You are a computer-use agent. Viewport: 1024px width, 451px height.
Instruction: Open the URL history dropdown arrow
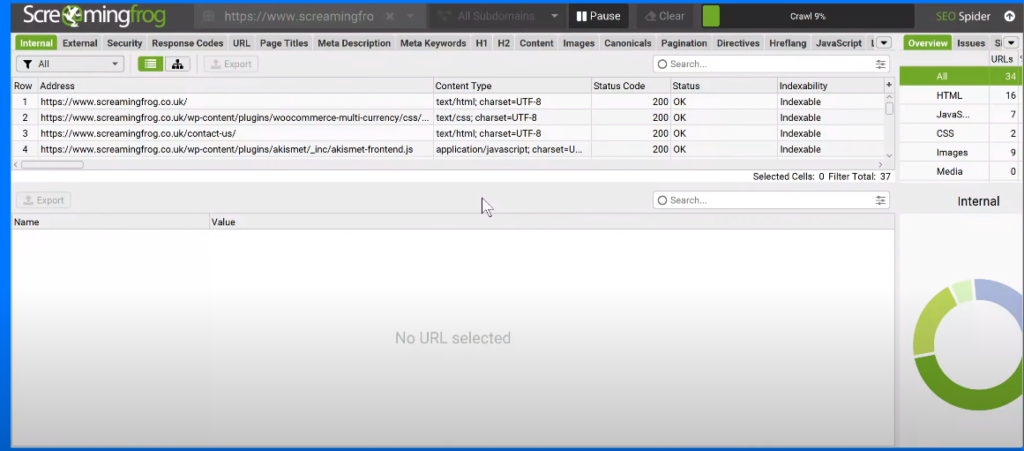pyautogui.click(x=410, y=16)
